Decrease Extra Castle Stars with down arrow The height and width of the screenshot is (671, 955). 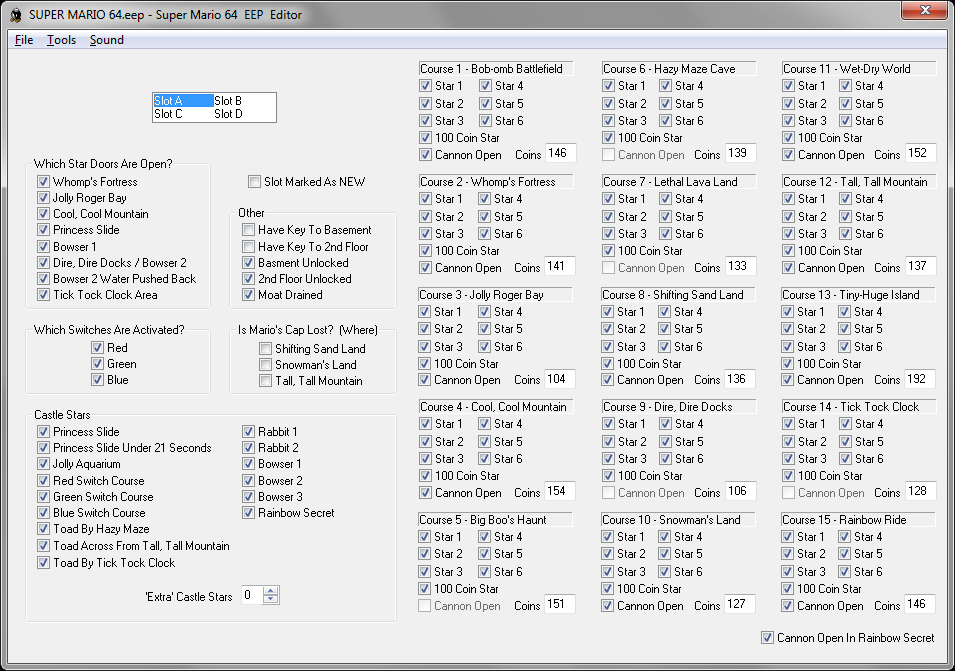pyautogui.click(x=270, y=600)
